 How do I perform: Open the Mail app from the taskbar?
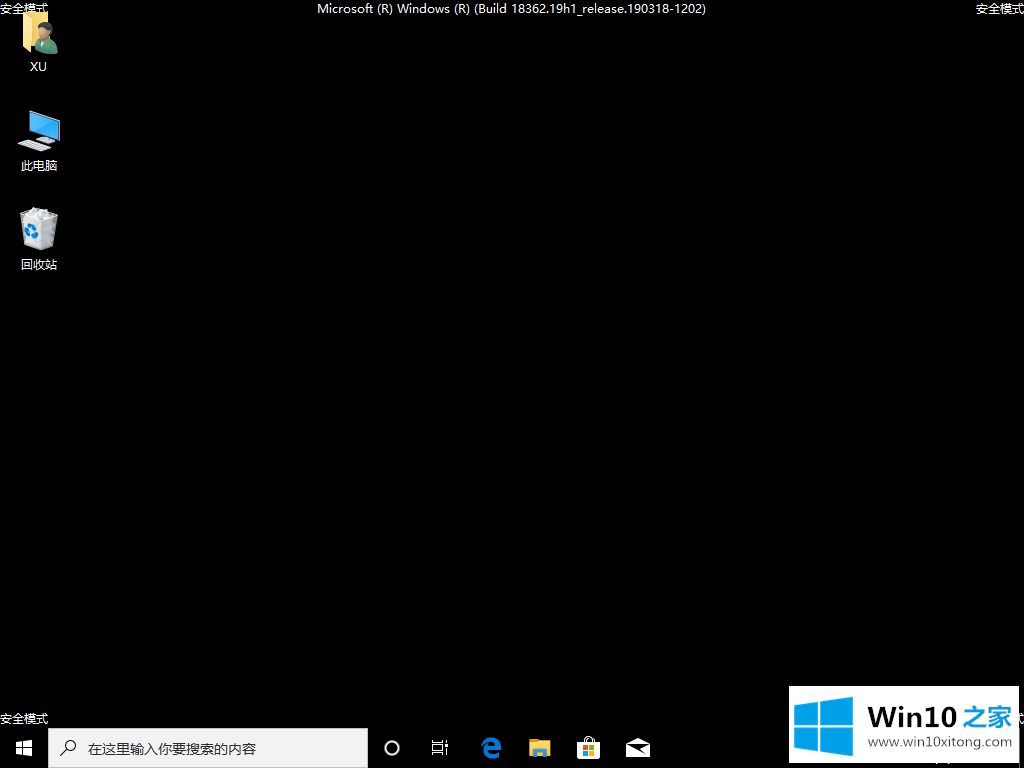point(637,748)
